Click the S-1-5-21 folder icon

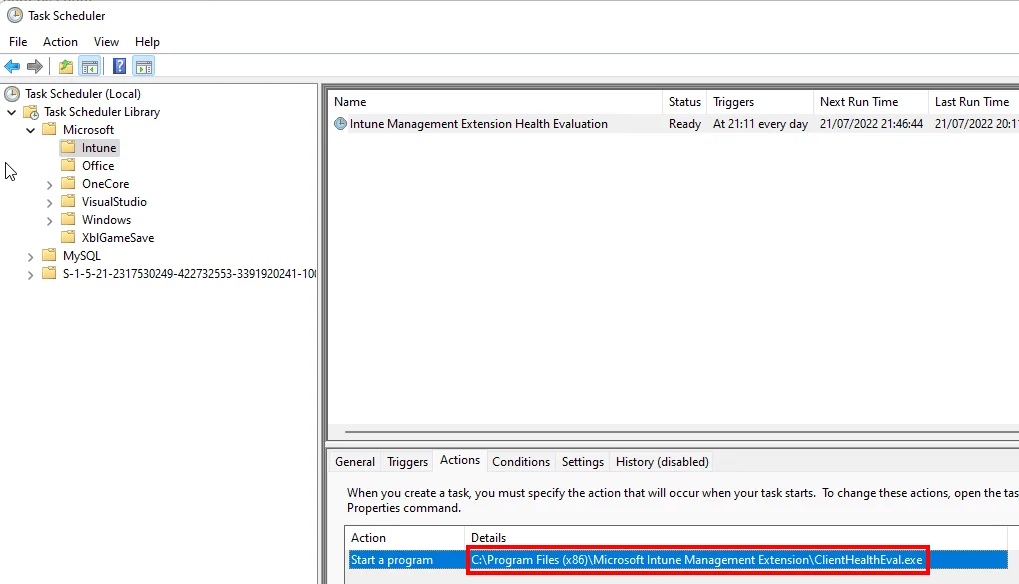(49, 273)
